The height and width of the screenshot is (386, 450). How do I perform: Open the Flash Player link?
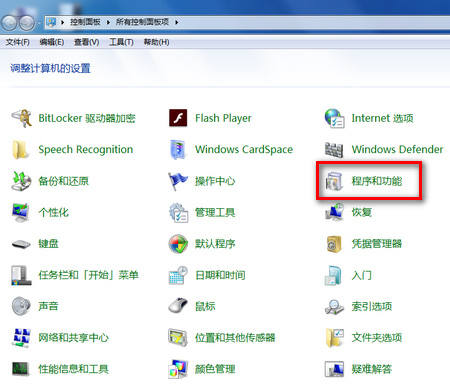point(223,118)
